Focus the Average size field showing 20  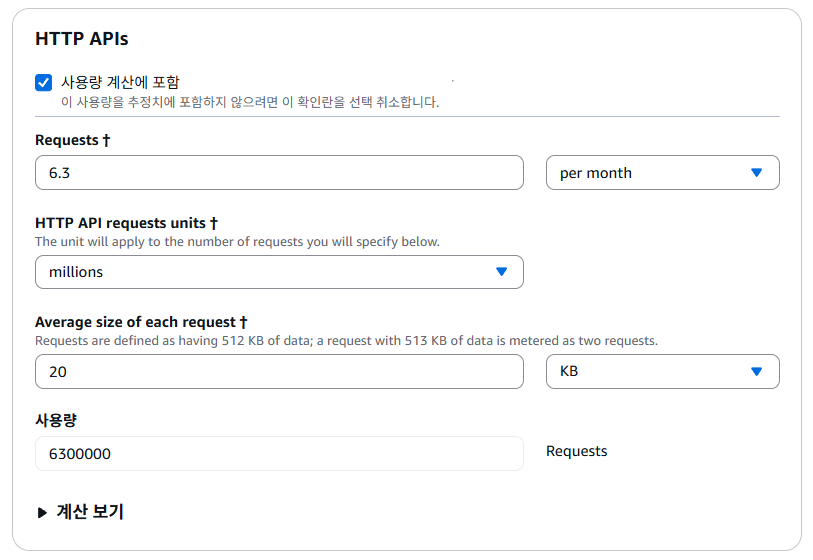coord(279,371)
